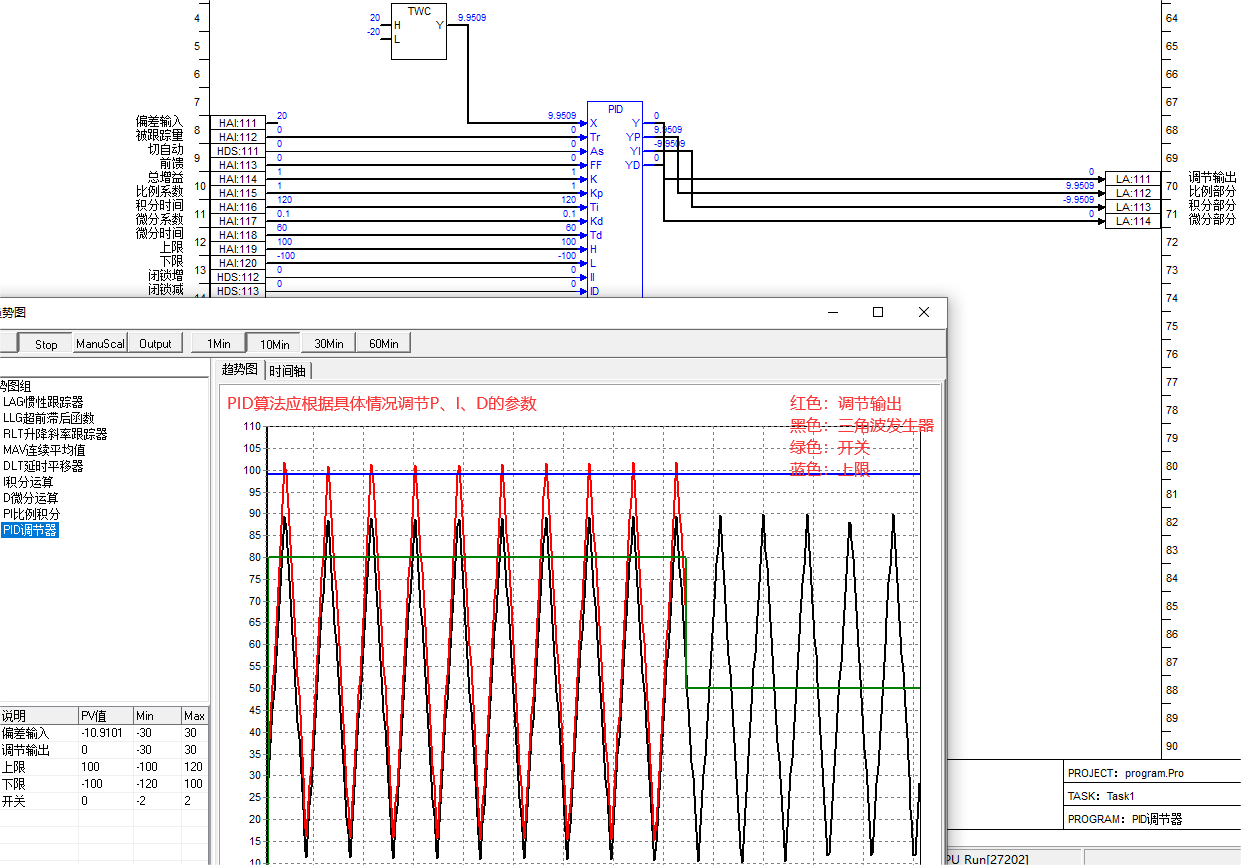Click the blue upper limit line in chart
This screenshot has height=865, width=1241.
(800, 474)
